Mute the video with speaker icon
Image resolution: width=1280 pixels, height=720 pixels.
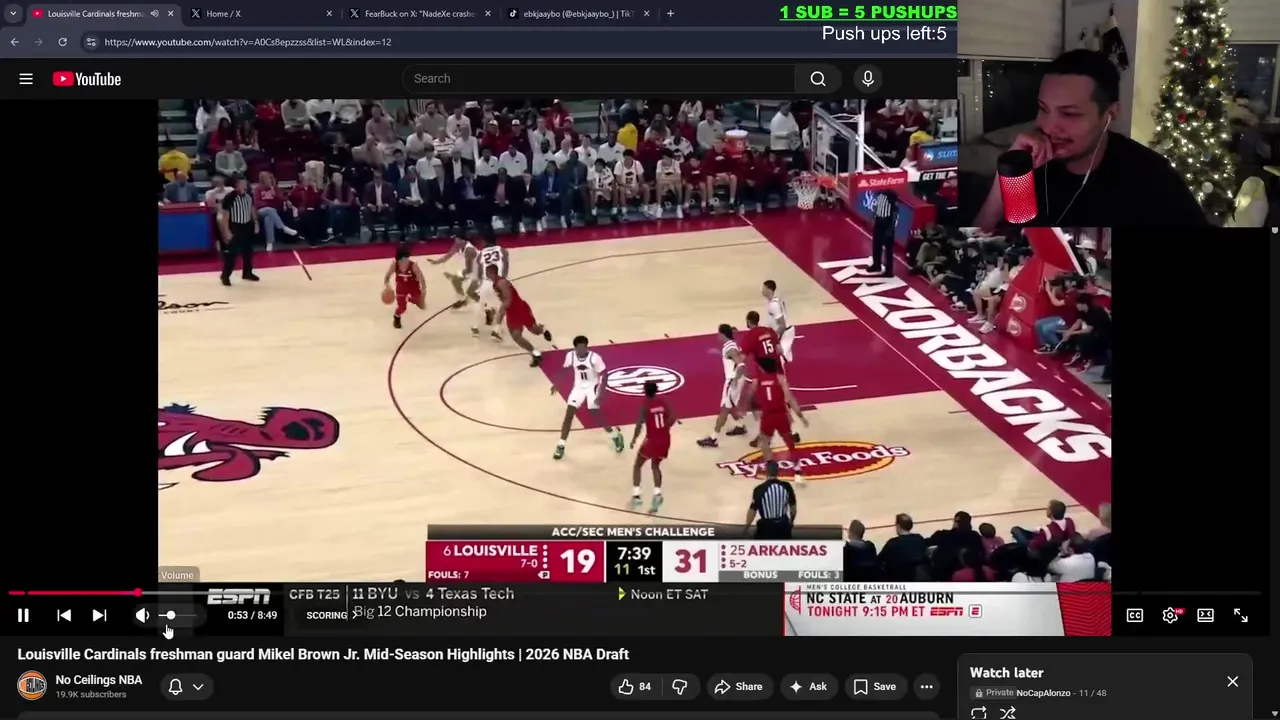142,615
